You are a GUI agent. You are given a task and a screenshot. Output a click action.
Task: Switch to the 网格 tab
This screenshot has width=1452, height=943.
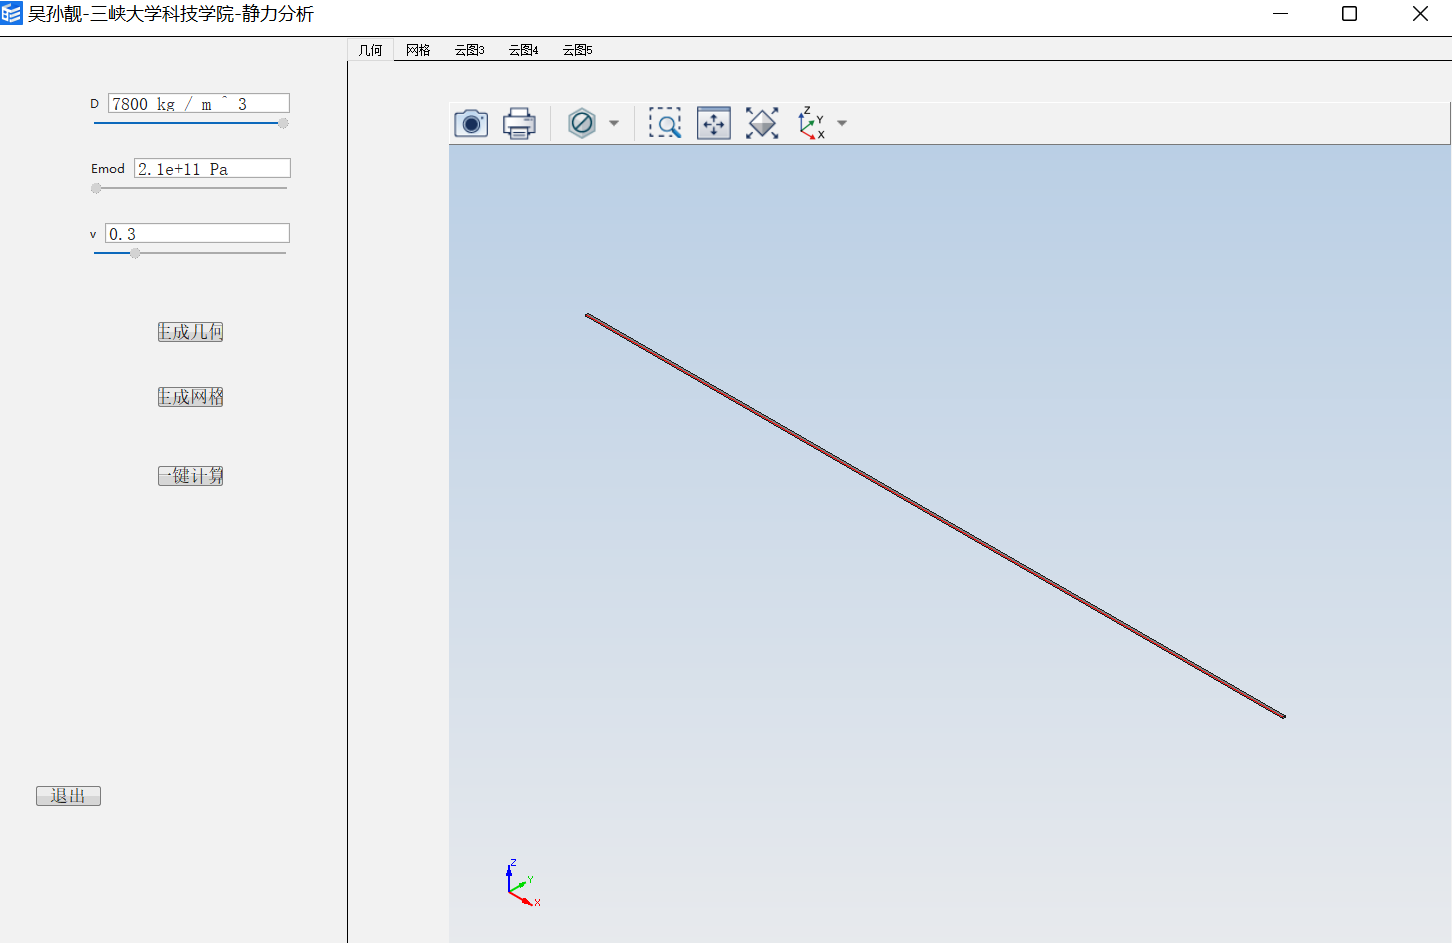pyautogui.click(x=418, y=50)
